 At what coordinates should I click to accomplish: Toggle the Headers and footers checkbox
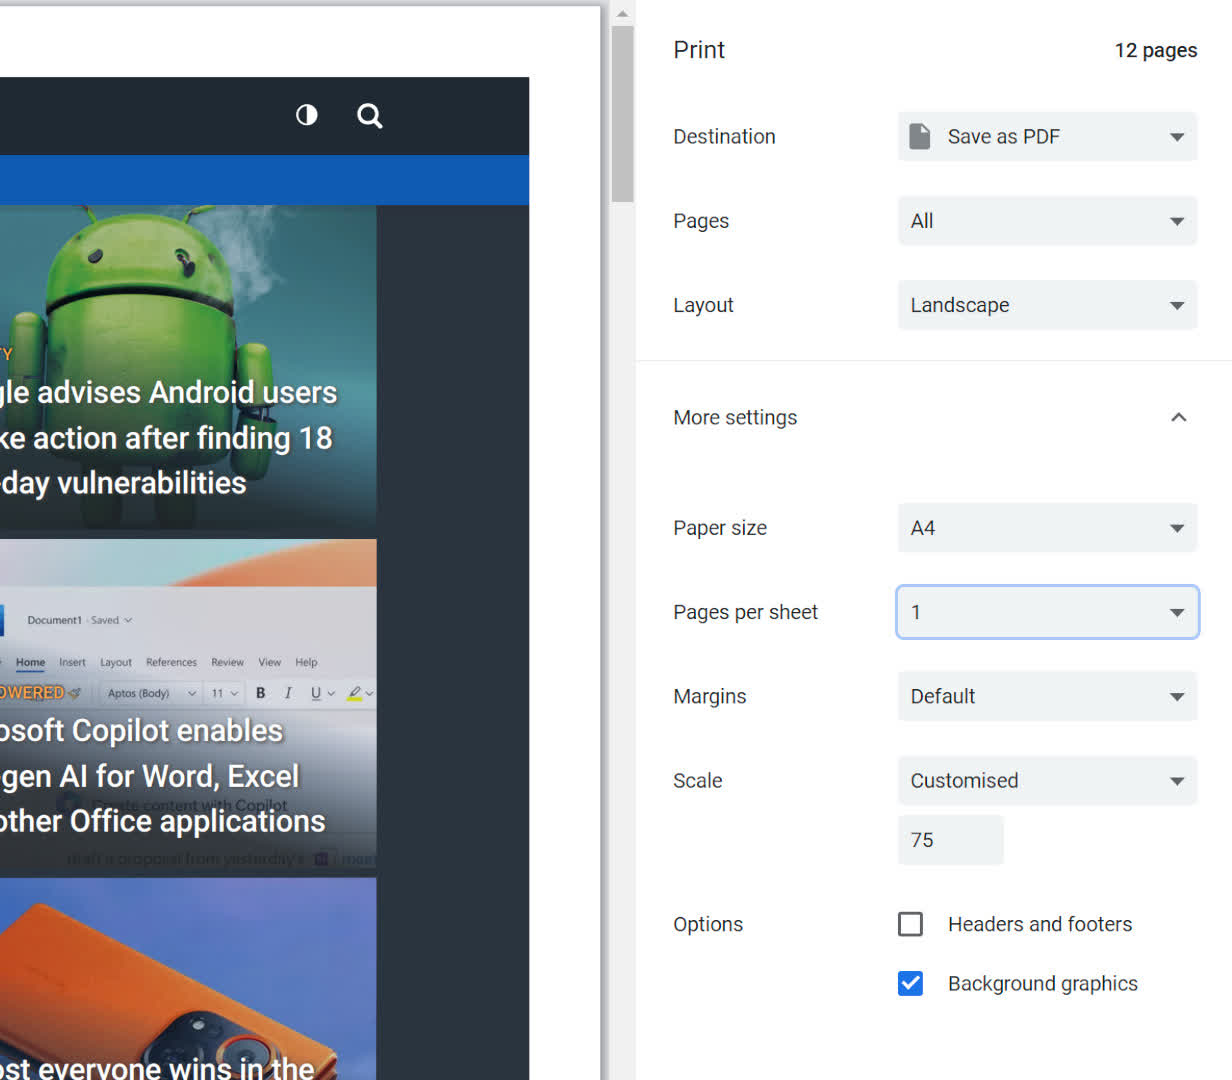pos(910,924)
